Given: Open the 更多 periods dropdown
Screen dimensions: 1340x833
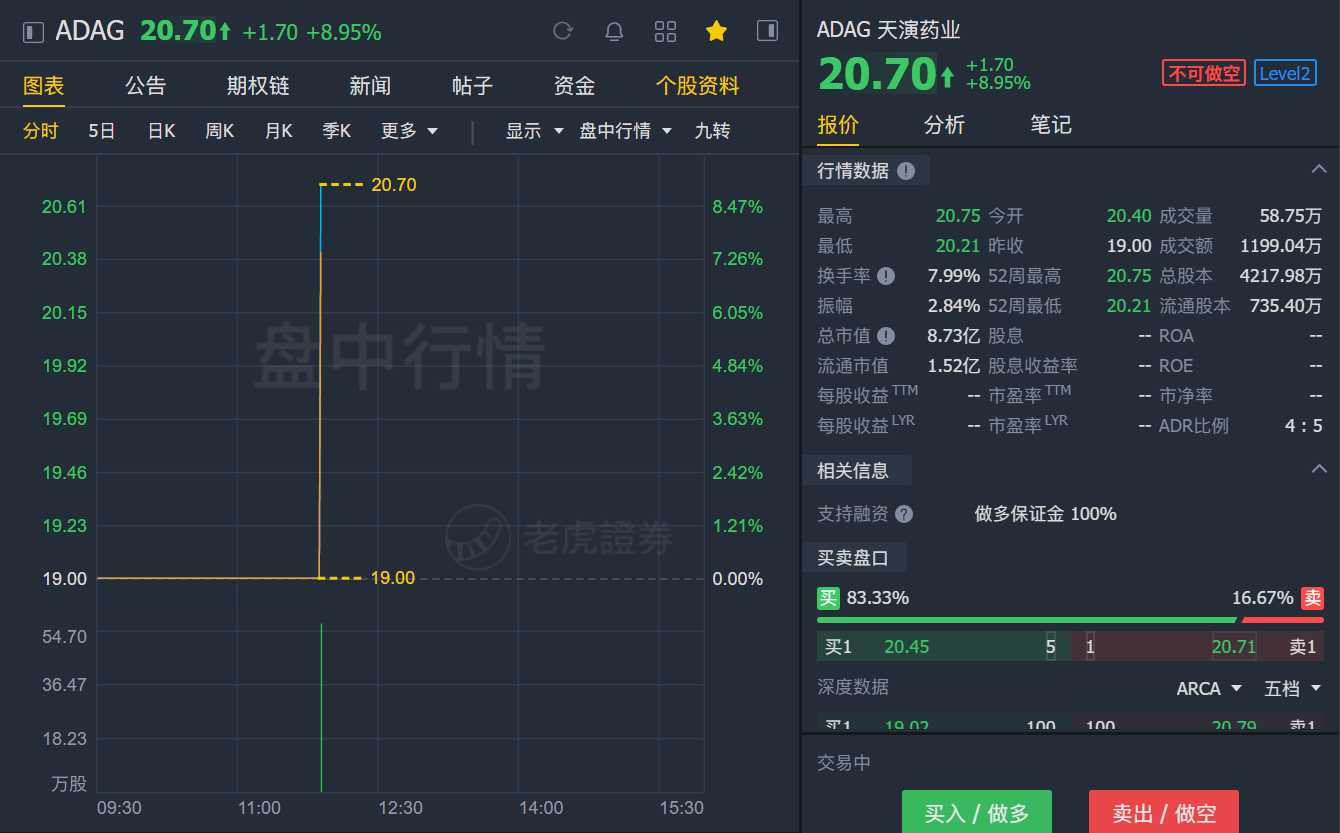Looking at the screenshot, I should tap(410, 131).
